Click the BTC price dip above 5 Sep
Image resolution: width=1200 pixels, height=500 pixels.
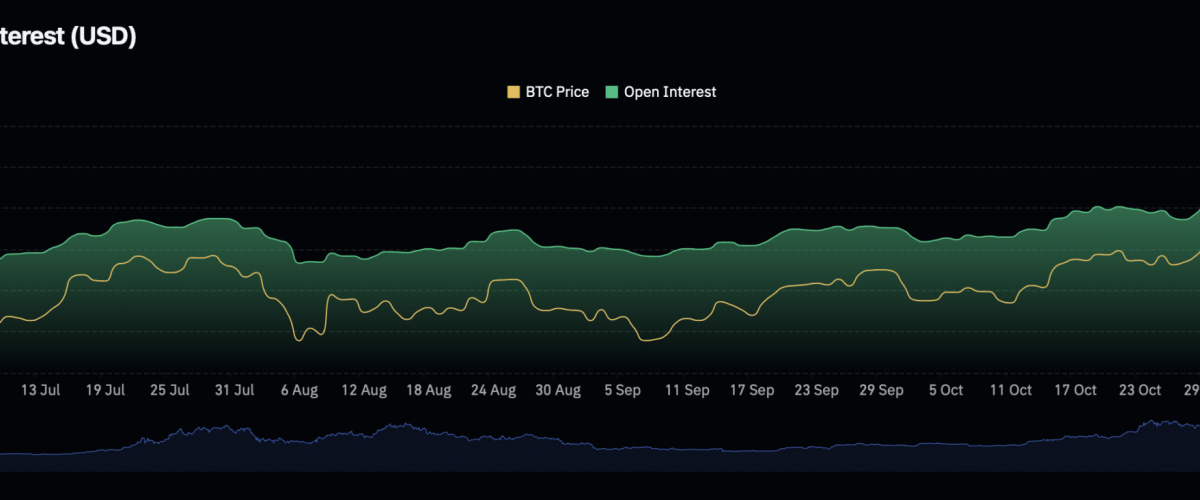pos(646,340)
